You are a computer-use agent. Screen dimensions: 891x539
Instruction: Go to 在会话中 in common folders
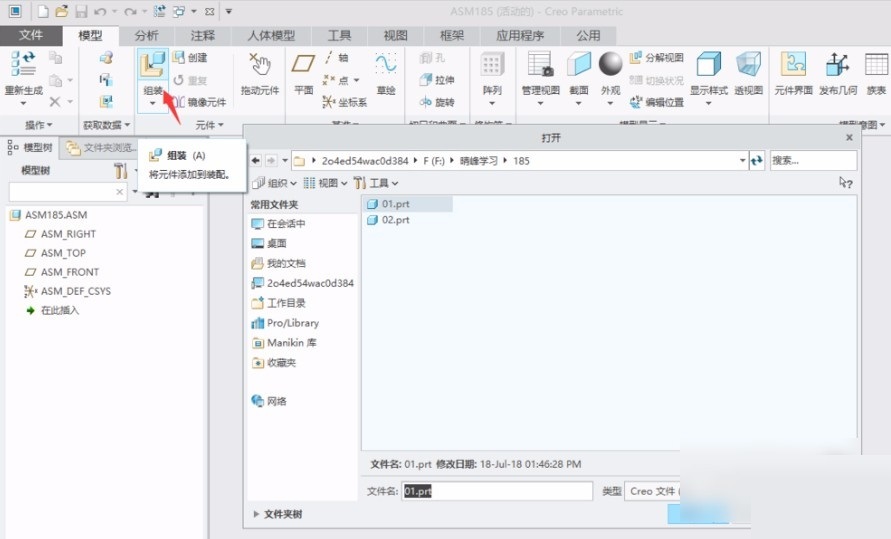pos(278,224)
